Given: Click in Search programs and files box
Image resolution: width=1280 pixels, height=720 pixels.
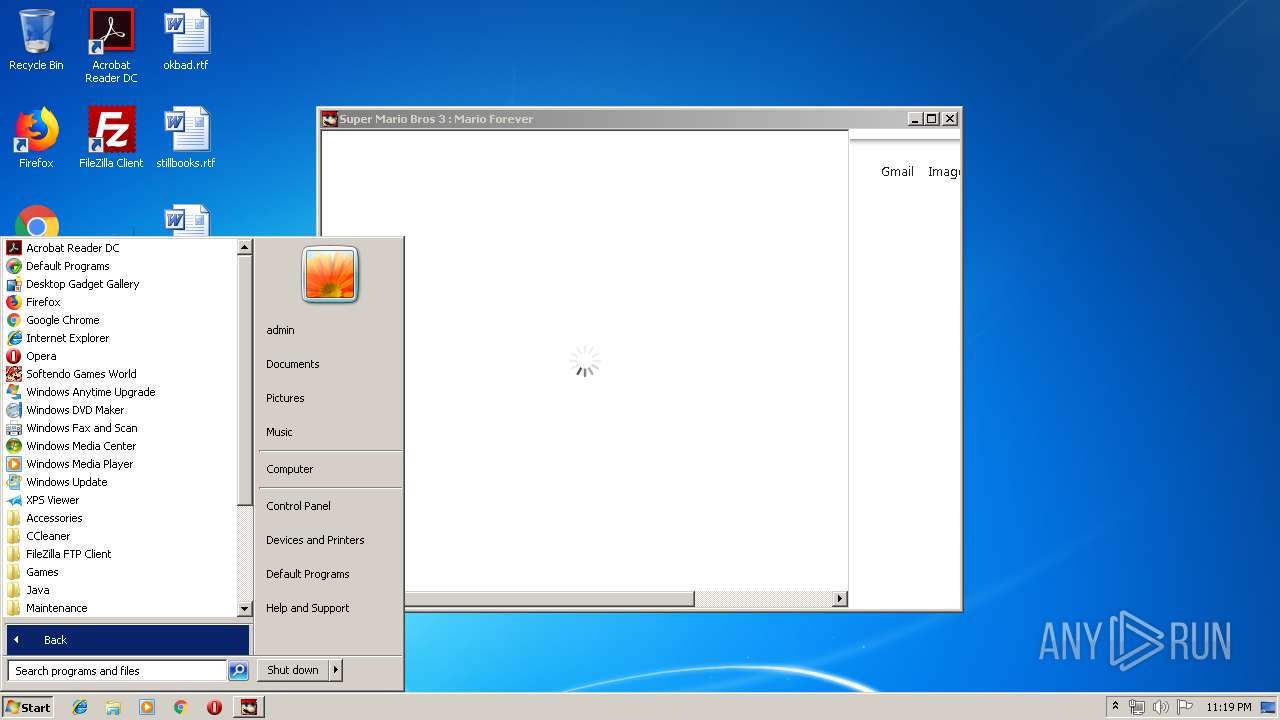Looking at the screenshot, I should click(x=117, y=671).
